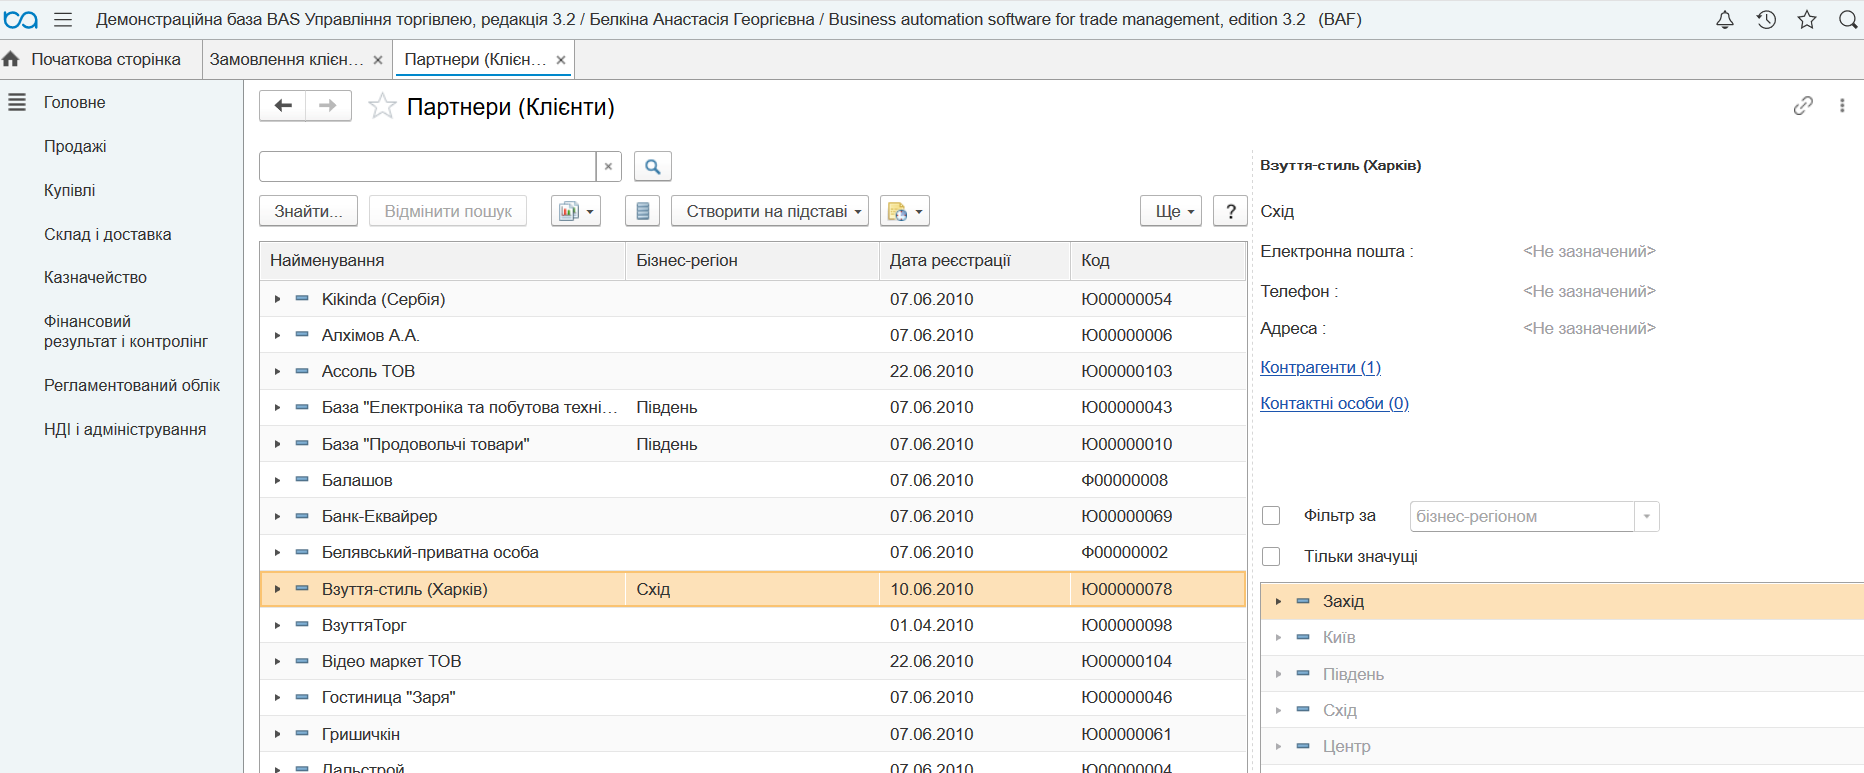
Task: Add Партнери (Клієнти) to favorites star
Action: coord(382,106)
